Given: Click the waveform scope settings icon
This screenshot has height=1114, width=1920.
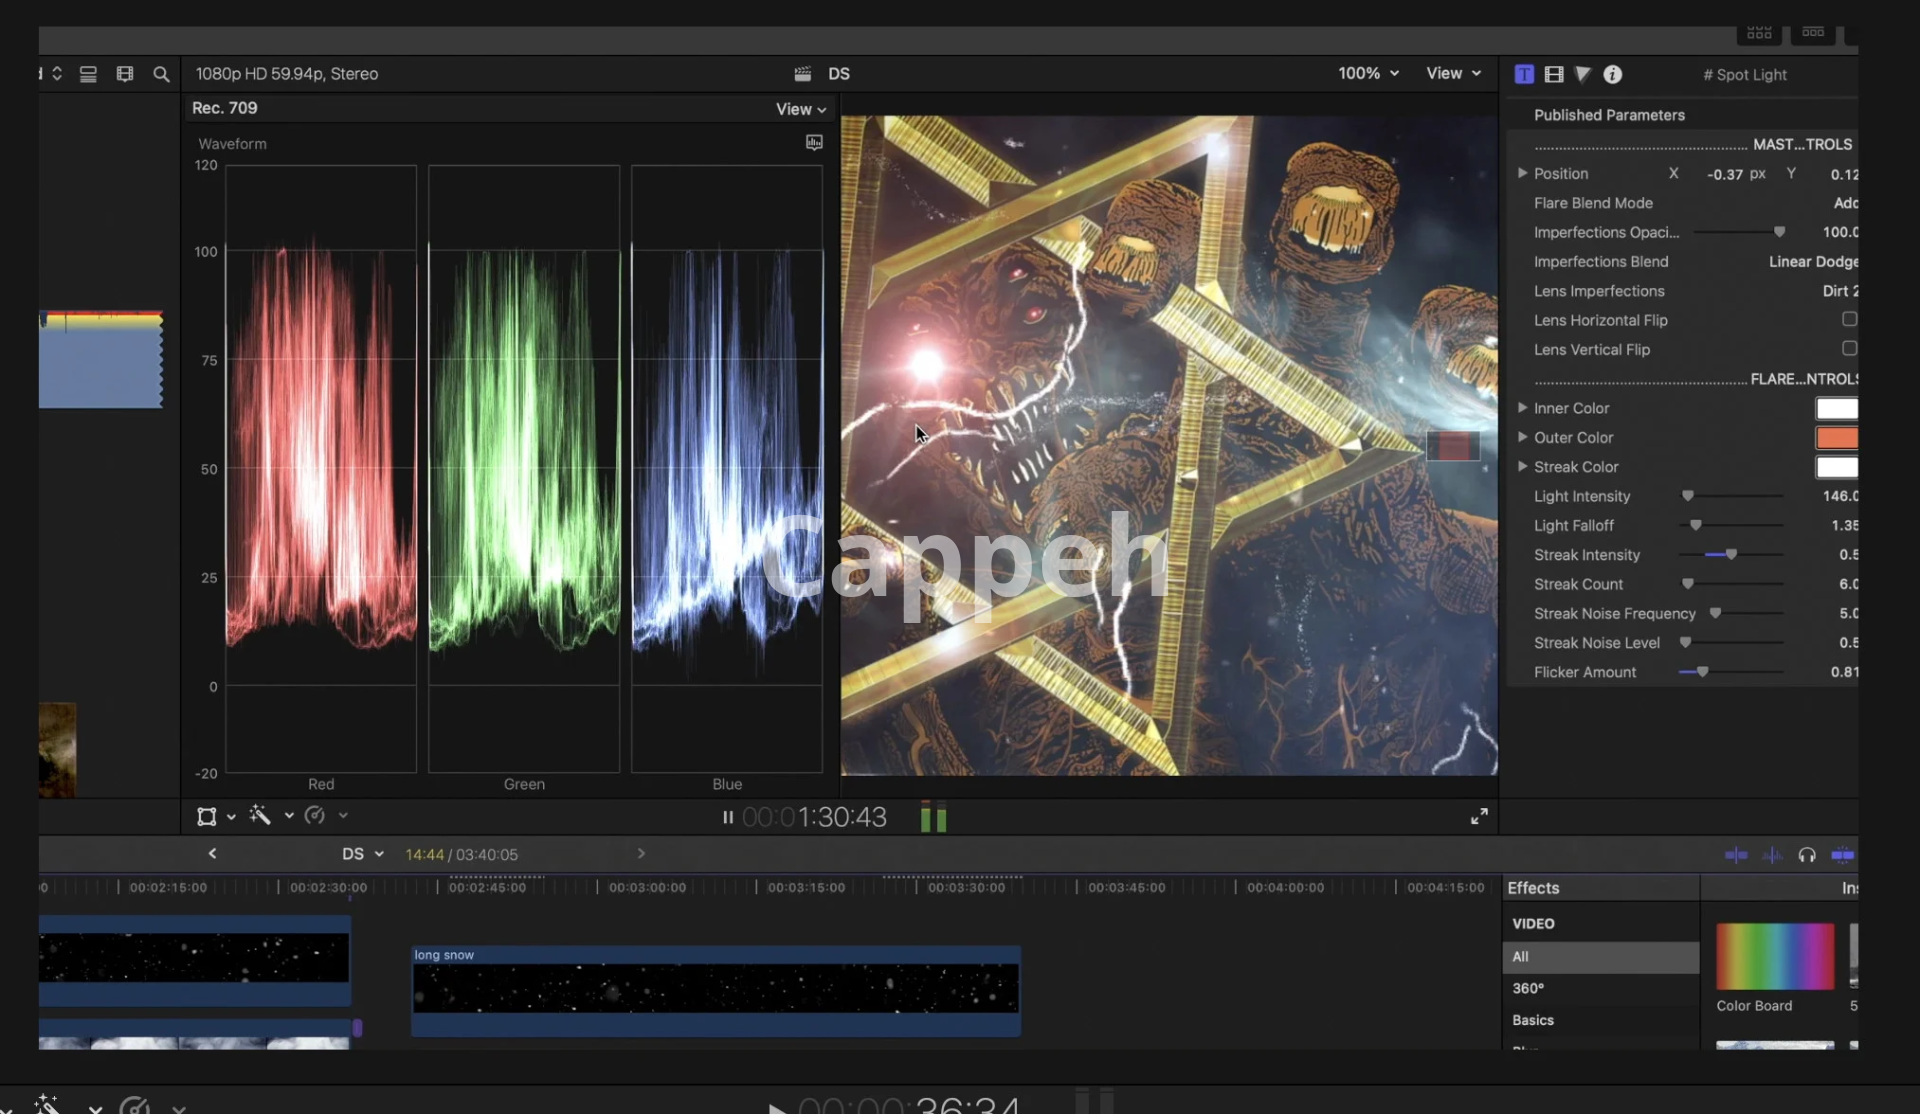Looking at the screenshot, I should tap(814, 143).
